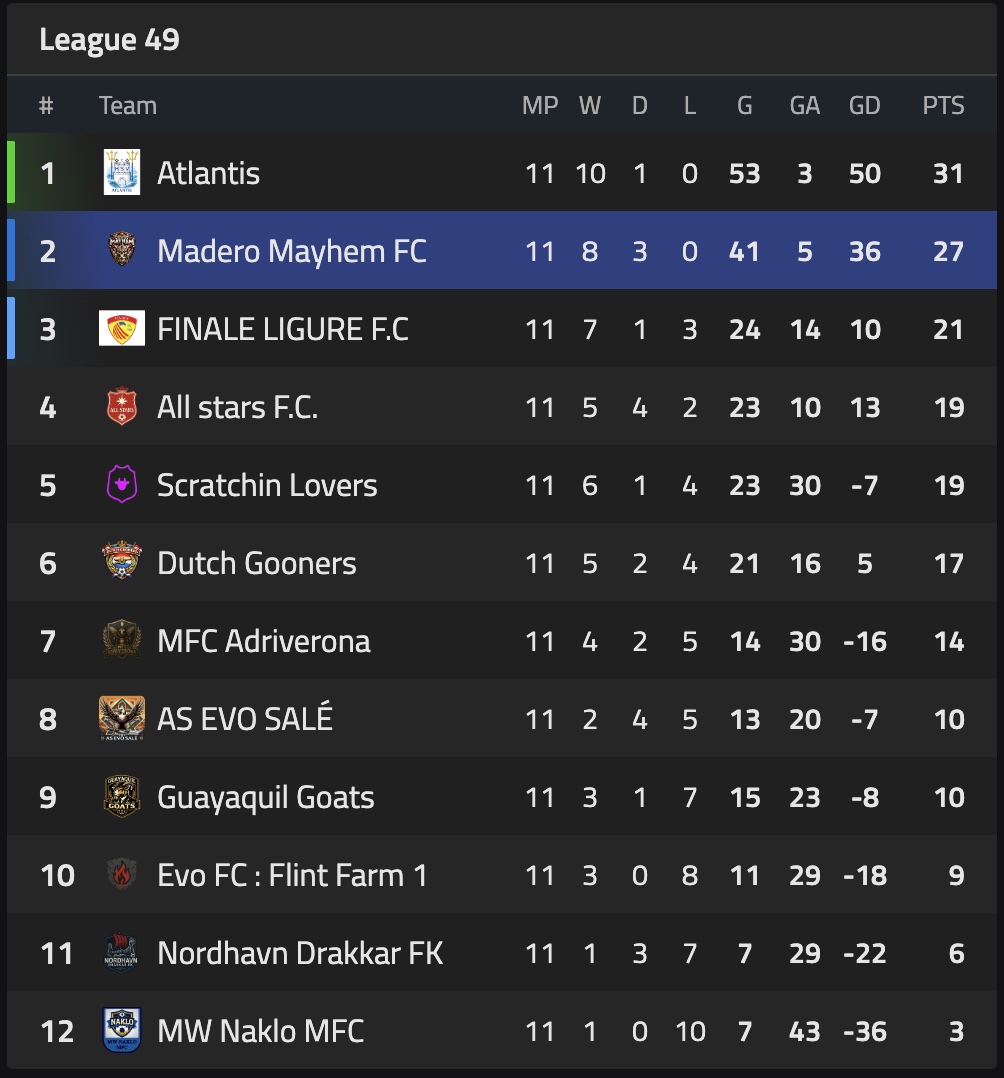Click the League 49 title

click(x=109, y=40)
